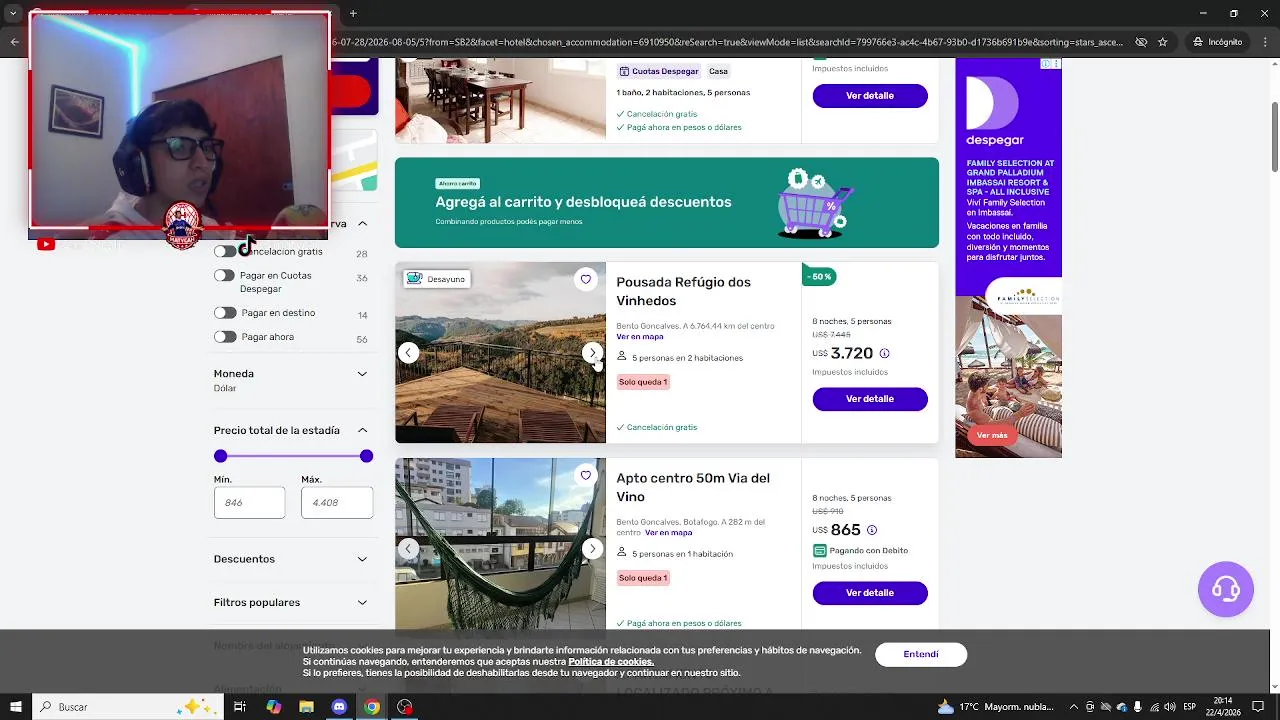The height and width of the screenshot is (720, 1280).
Task: Click the -50% discount badge
Action: [x=819, y=276]
